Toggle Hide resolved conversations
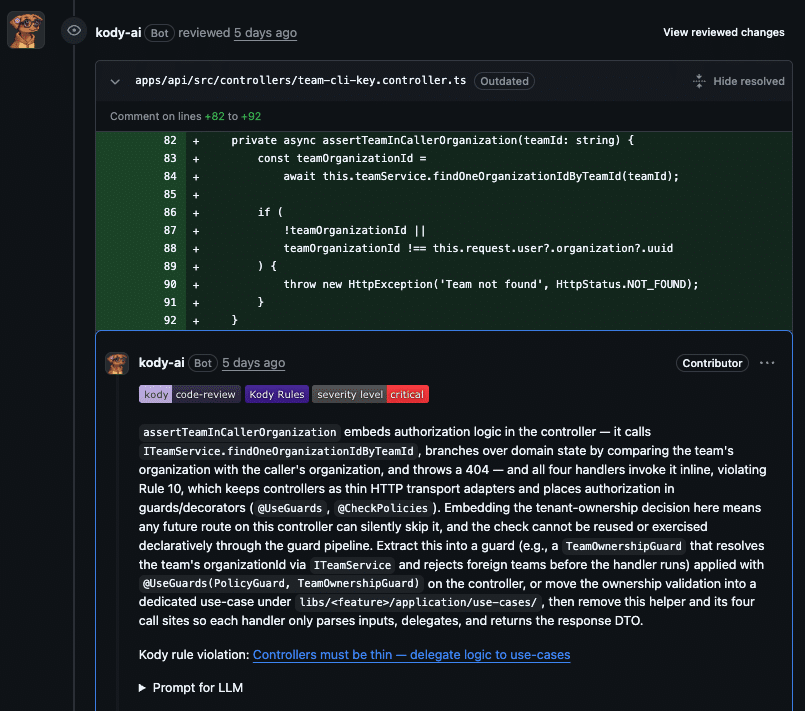 tap(749, 81)
